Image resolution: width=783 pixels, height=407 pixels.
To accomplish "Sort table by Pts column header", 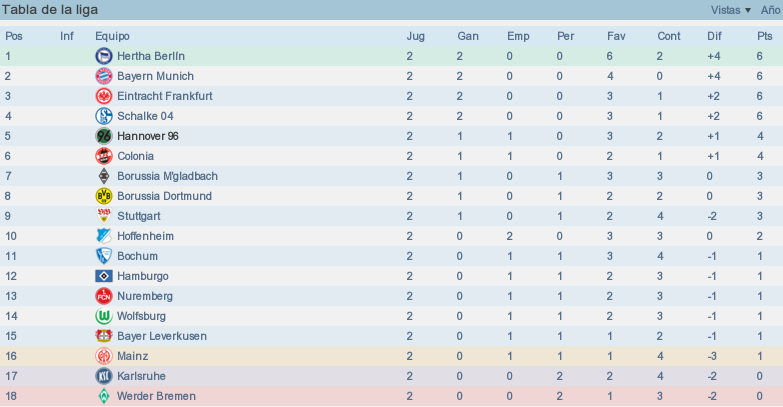I will [x=765, y=36].
